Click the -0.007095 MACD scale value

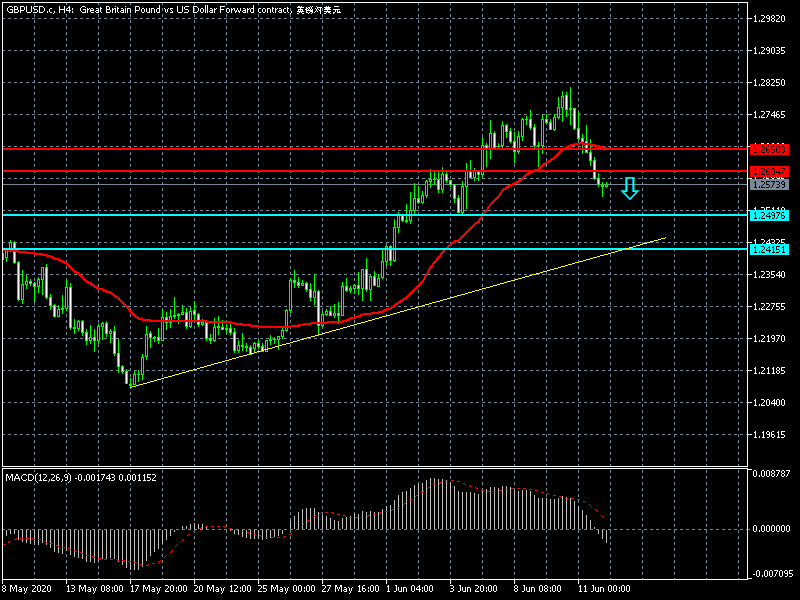[x=771, y=573]
